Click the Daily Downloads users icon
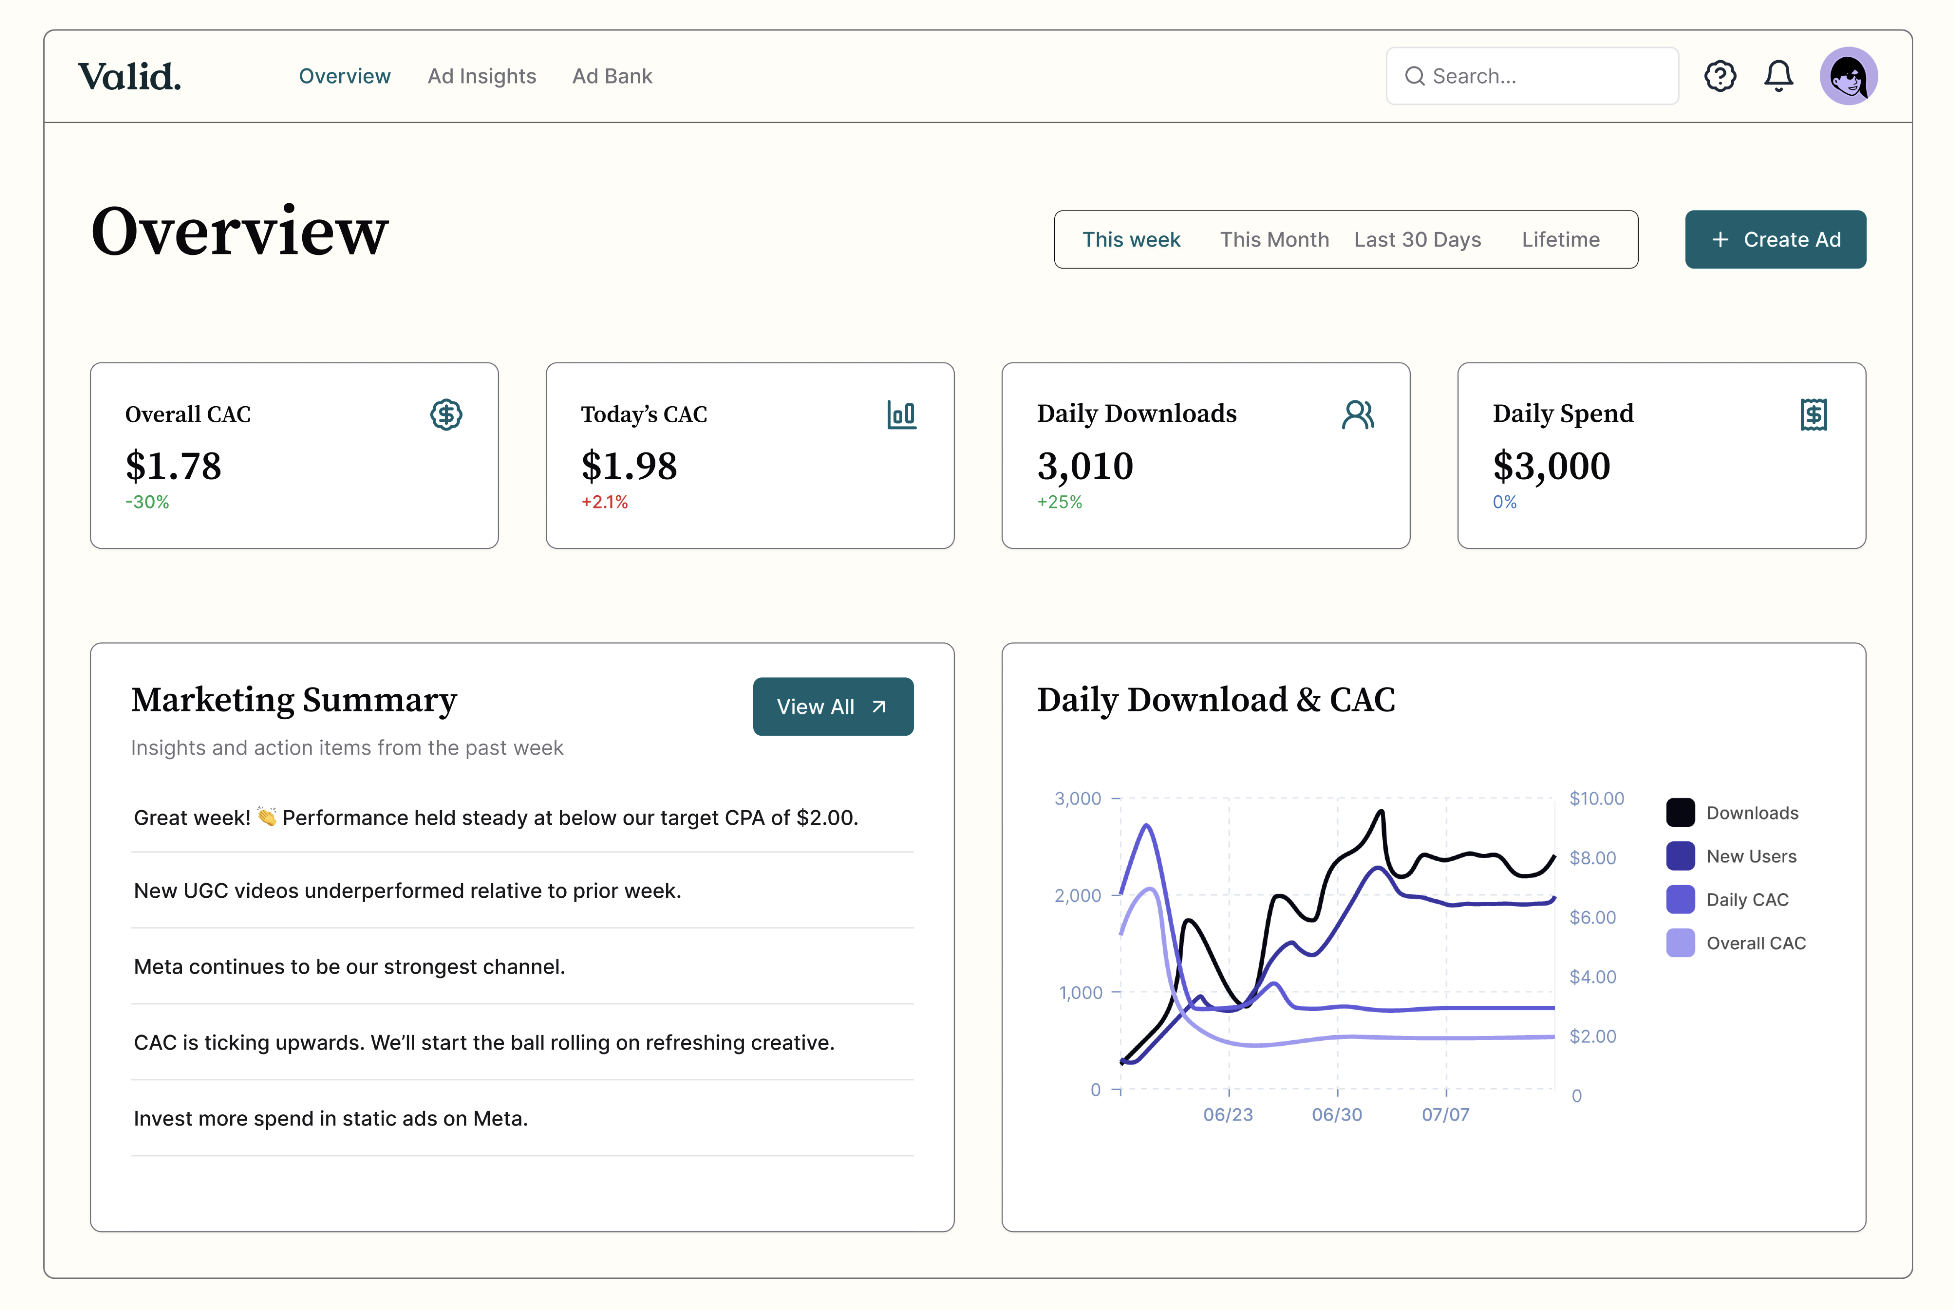The height and width of the screenshot is (1310, 1954). coord(1357,414)
